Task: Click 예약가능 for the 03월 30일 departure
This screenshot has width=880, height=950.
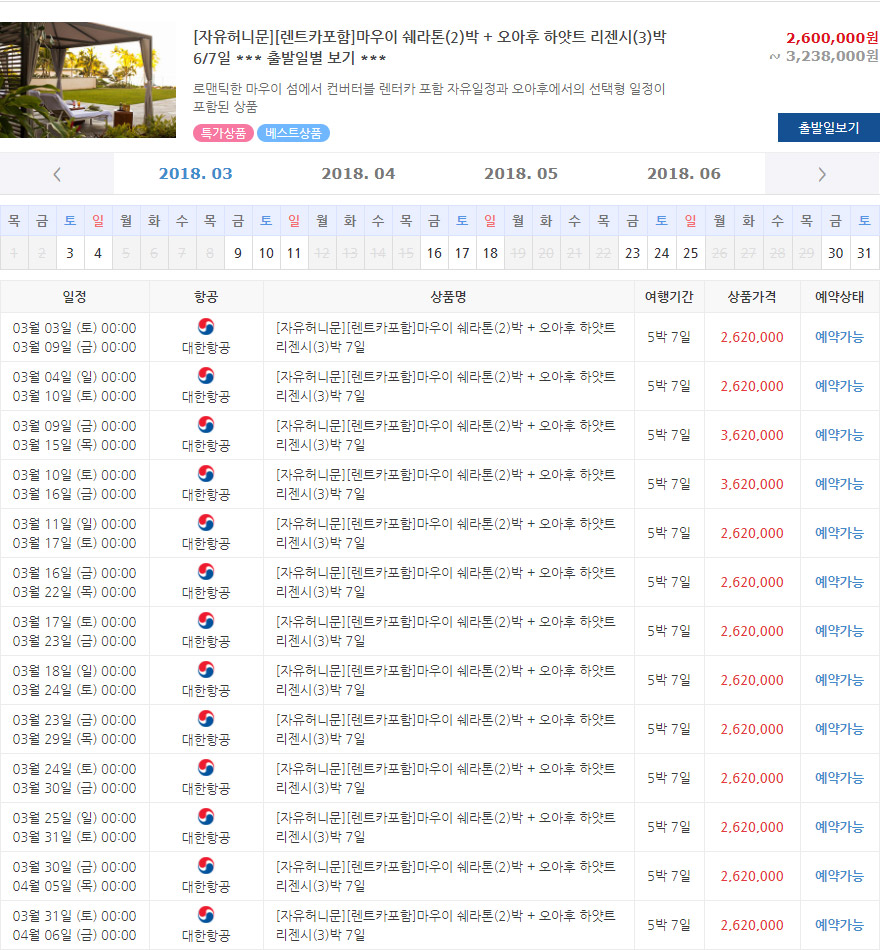Action: pos(839,876)
